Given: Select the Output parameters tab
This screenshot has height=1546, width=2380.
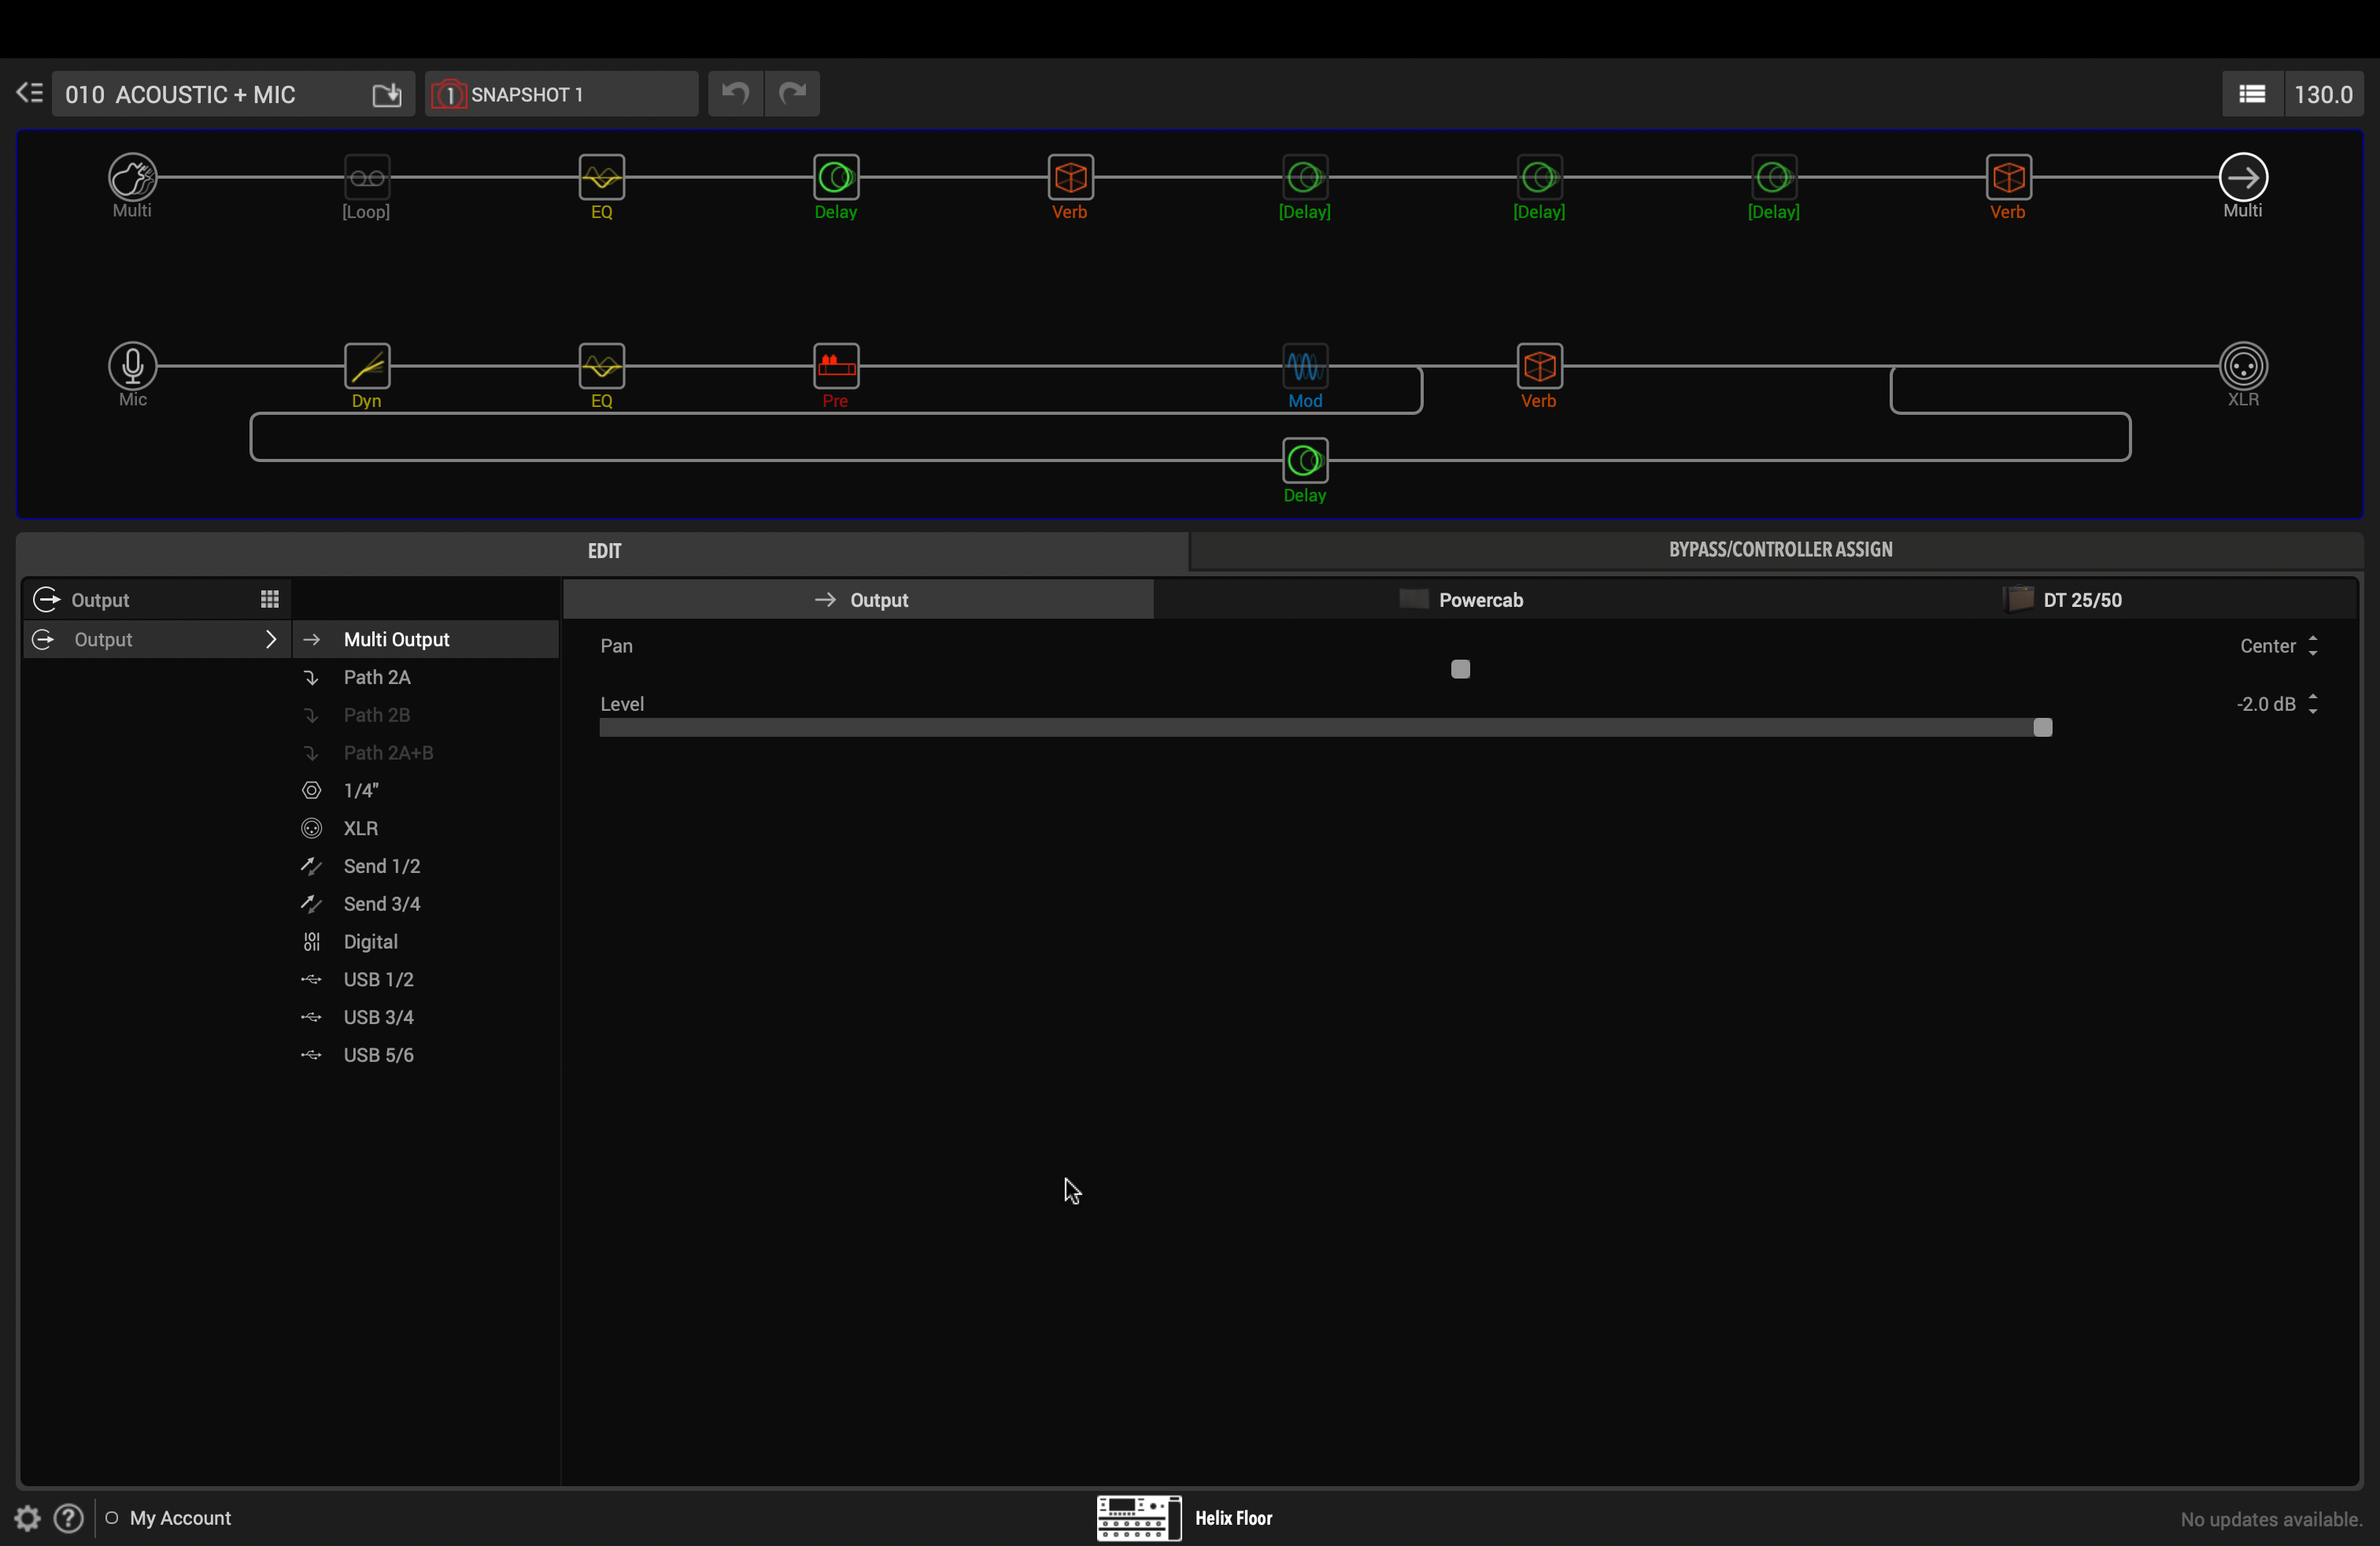Looking at the screenshot, I should (859, 600).
